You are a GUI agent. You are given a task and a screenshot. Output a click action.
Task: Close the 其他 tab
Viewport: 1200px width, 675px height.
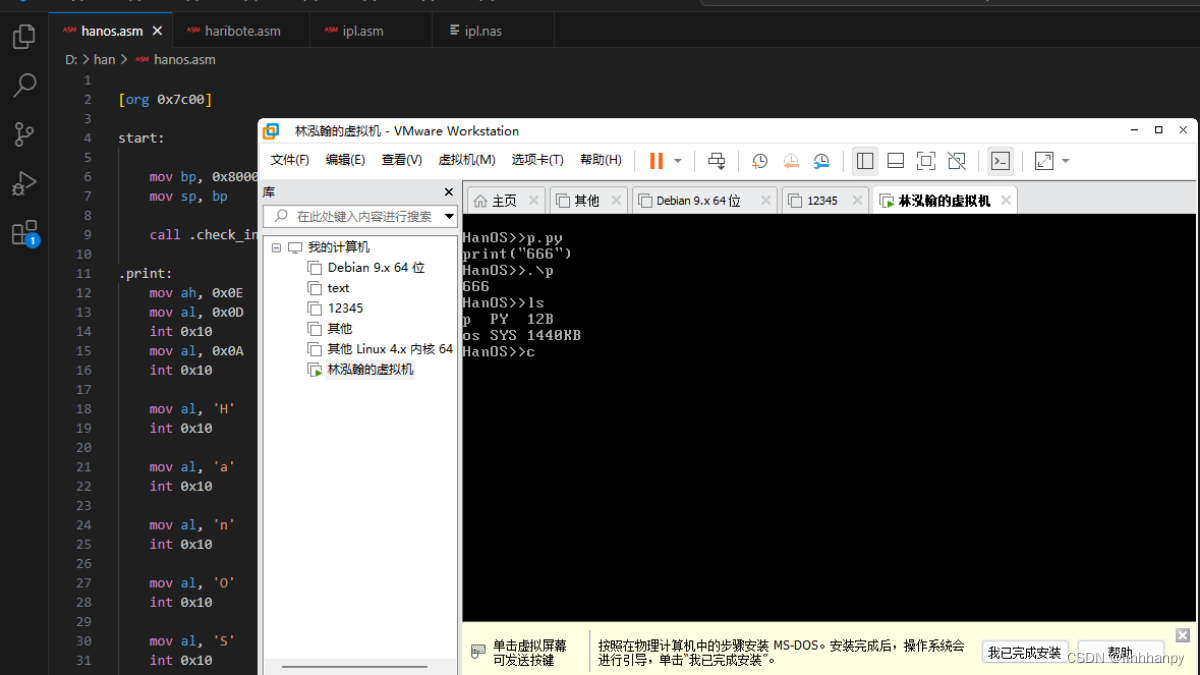[615, 200]
